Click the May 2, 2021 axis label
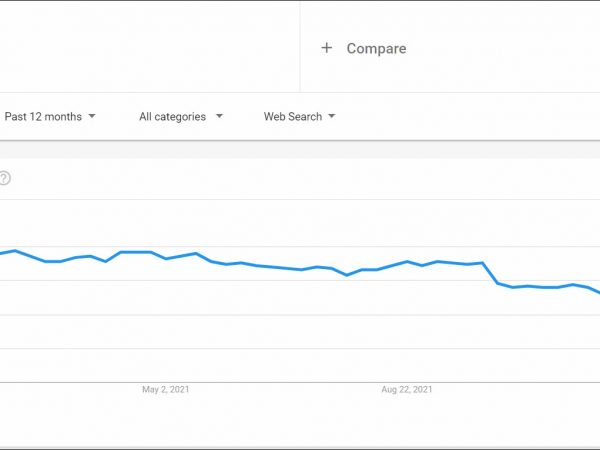The image size is (600, 450). 166,389
